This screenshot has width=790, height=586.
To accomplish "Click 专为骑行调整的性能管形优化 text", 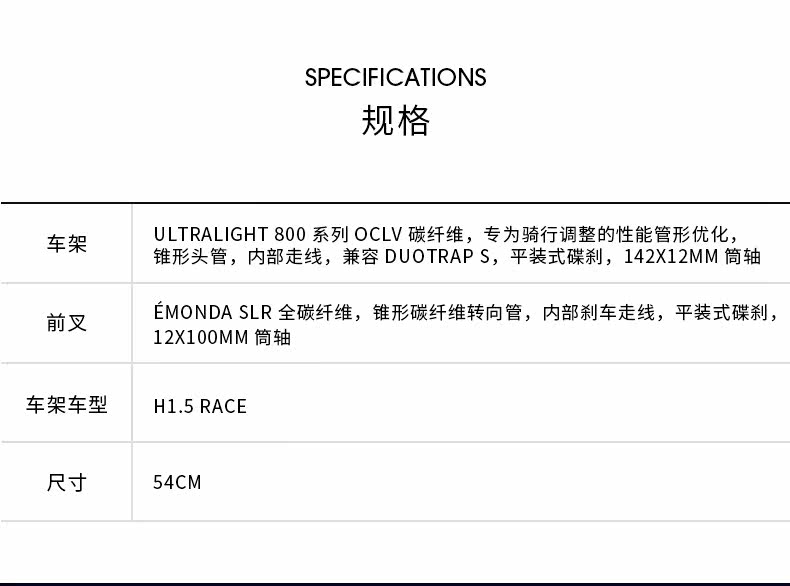I will [609, 235].
